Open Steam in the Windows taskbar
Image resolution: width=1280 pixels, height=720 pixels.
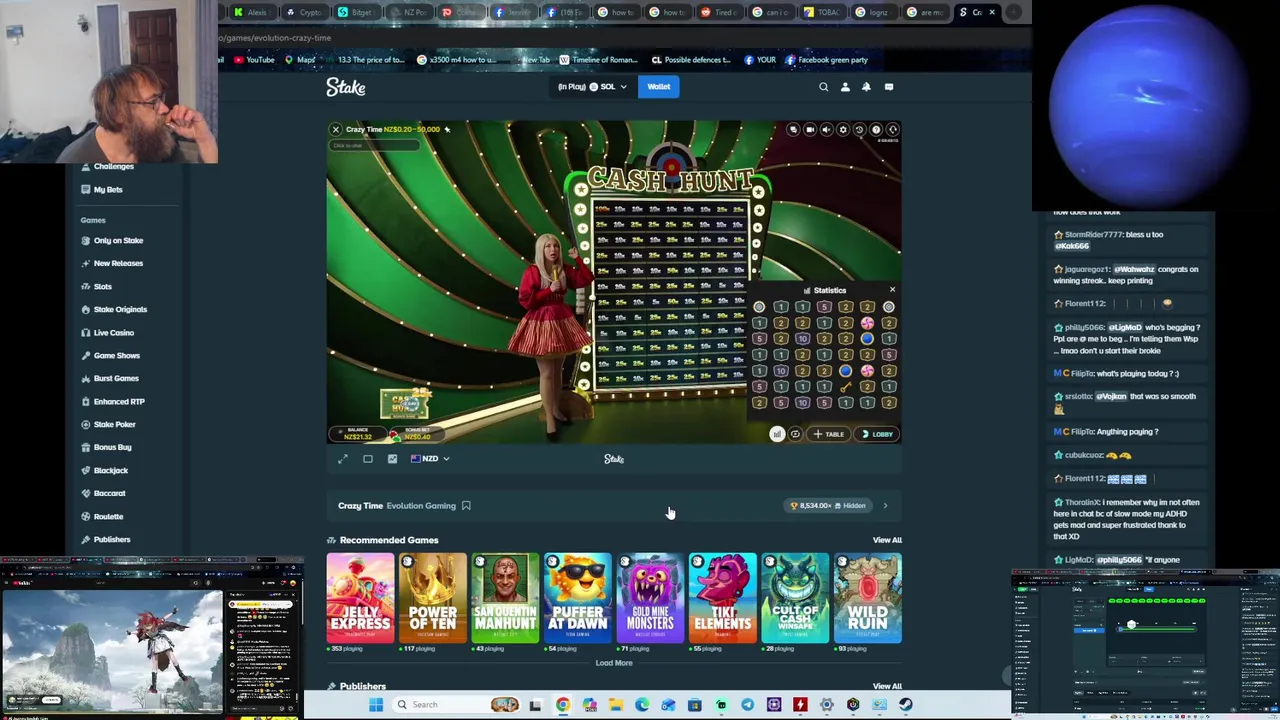tap(905, 705)
